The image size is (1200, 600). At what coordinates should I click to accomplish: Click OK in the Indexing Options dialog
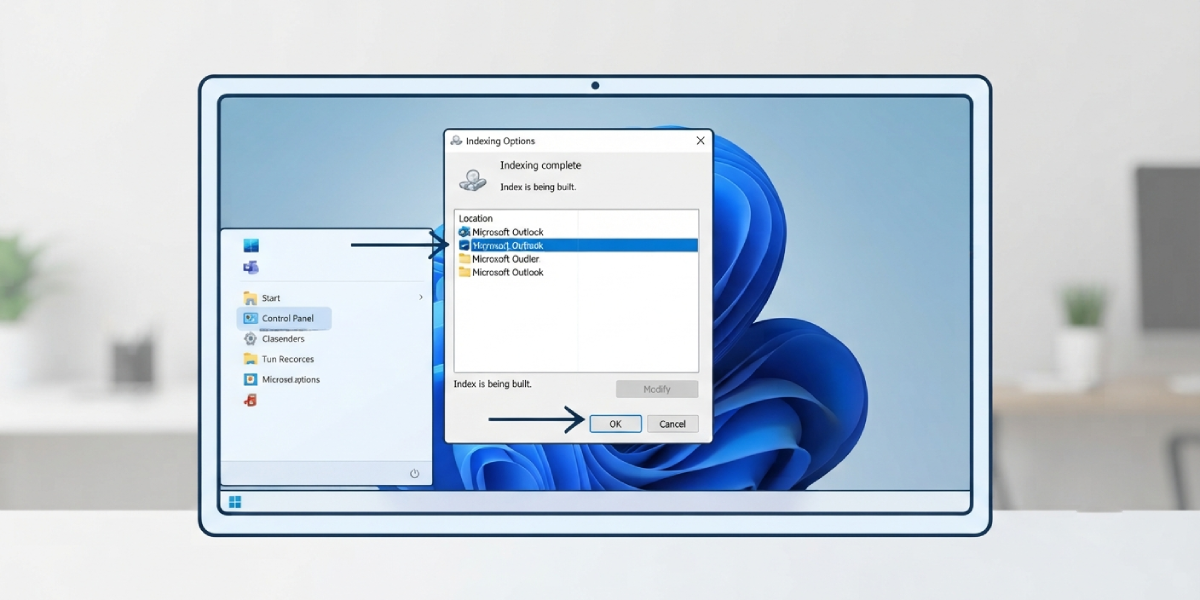[x=615, y=424]
